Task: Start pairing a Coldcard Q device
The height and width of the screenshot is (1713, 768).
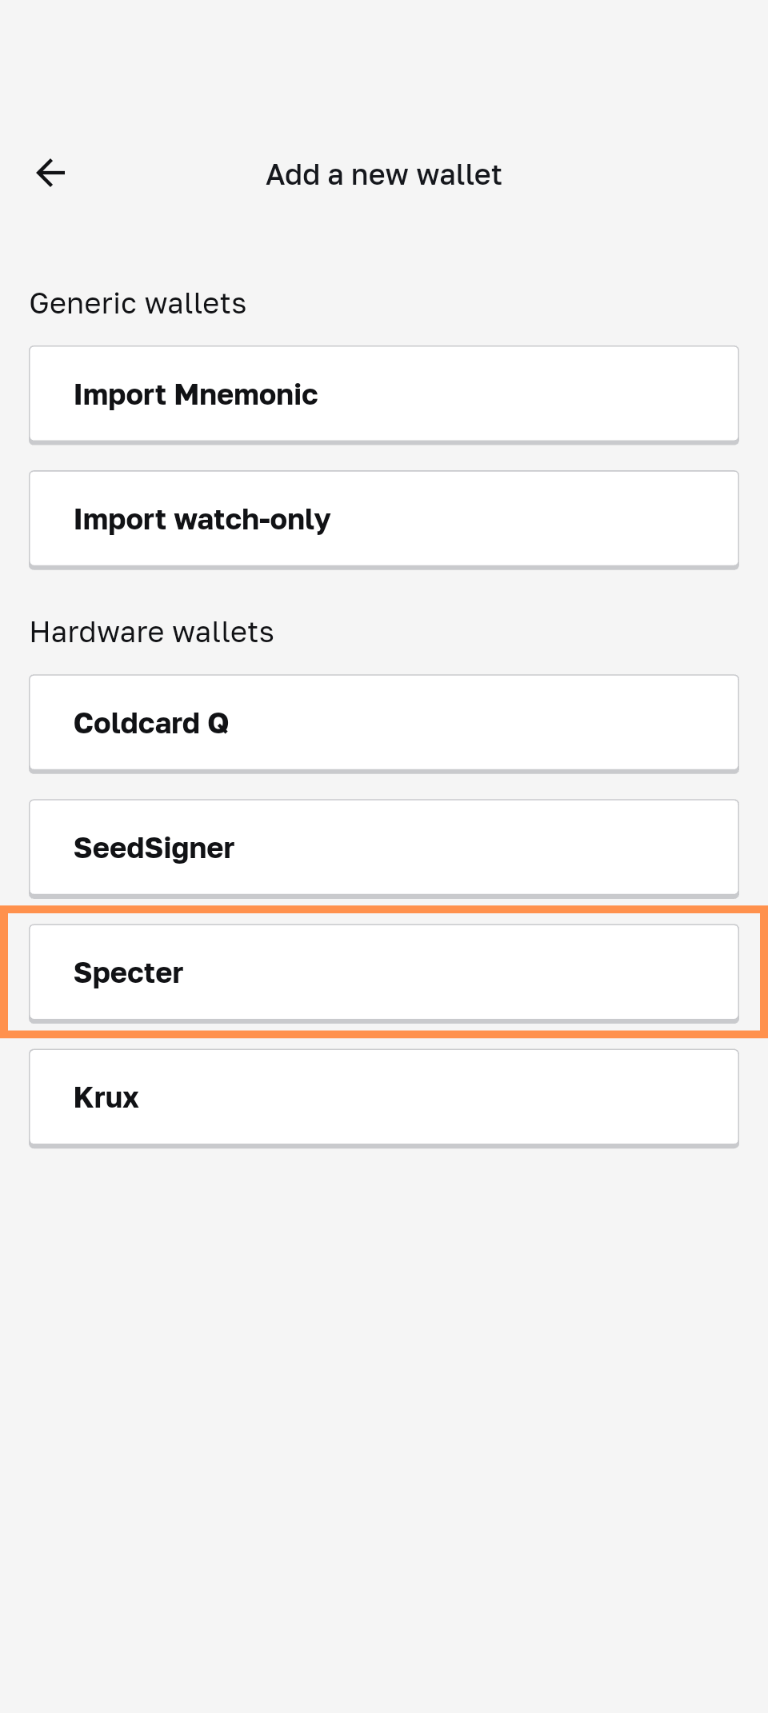Action: pos(384,723)
